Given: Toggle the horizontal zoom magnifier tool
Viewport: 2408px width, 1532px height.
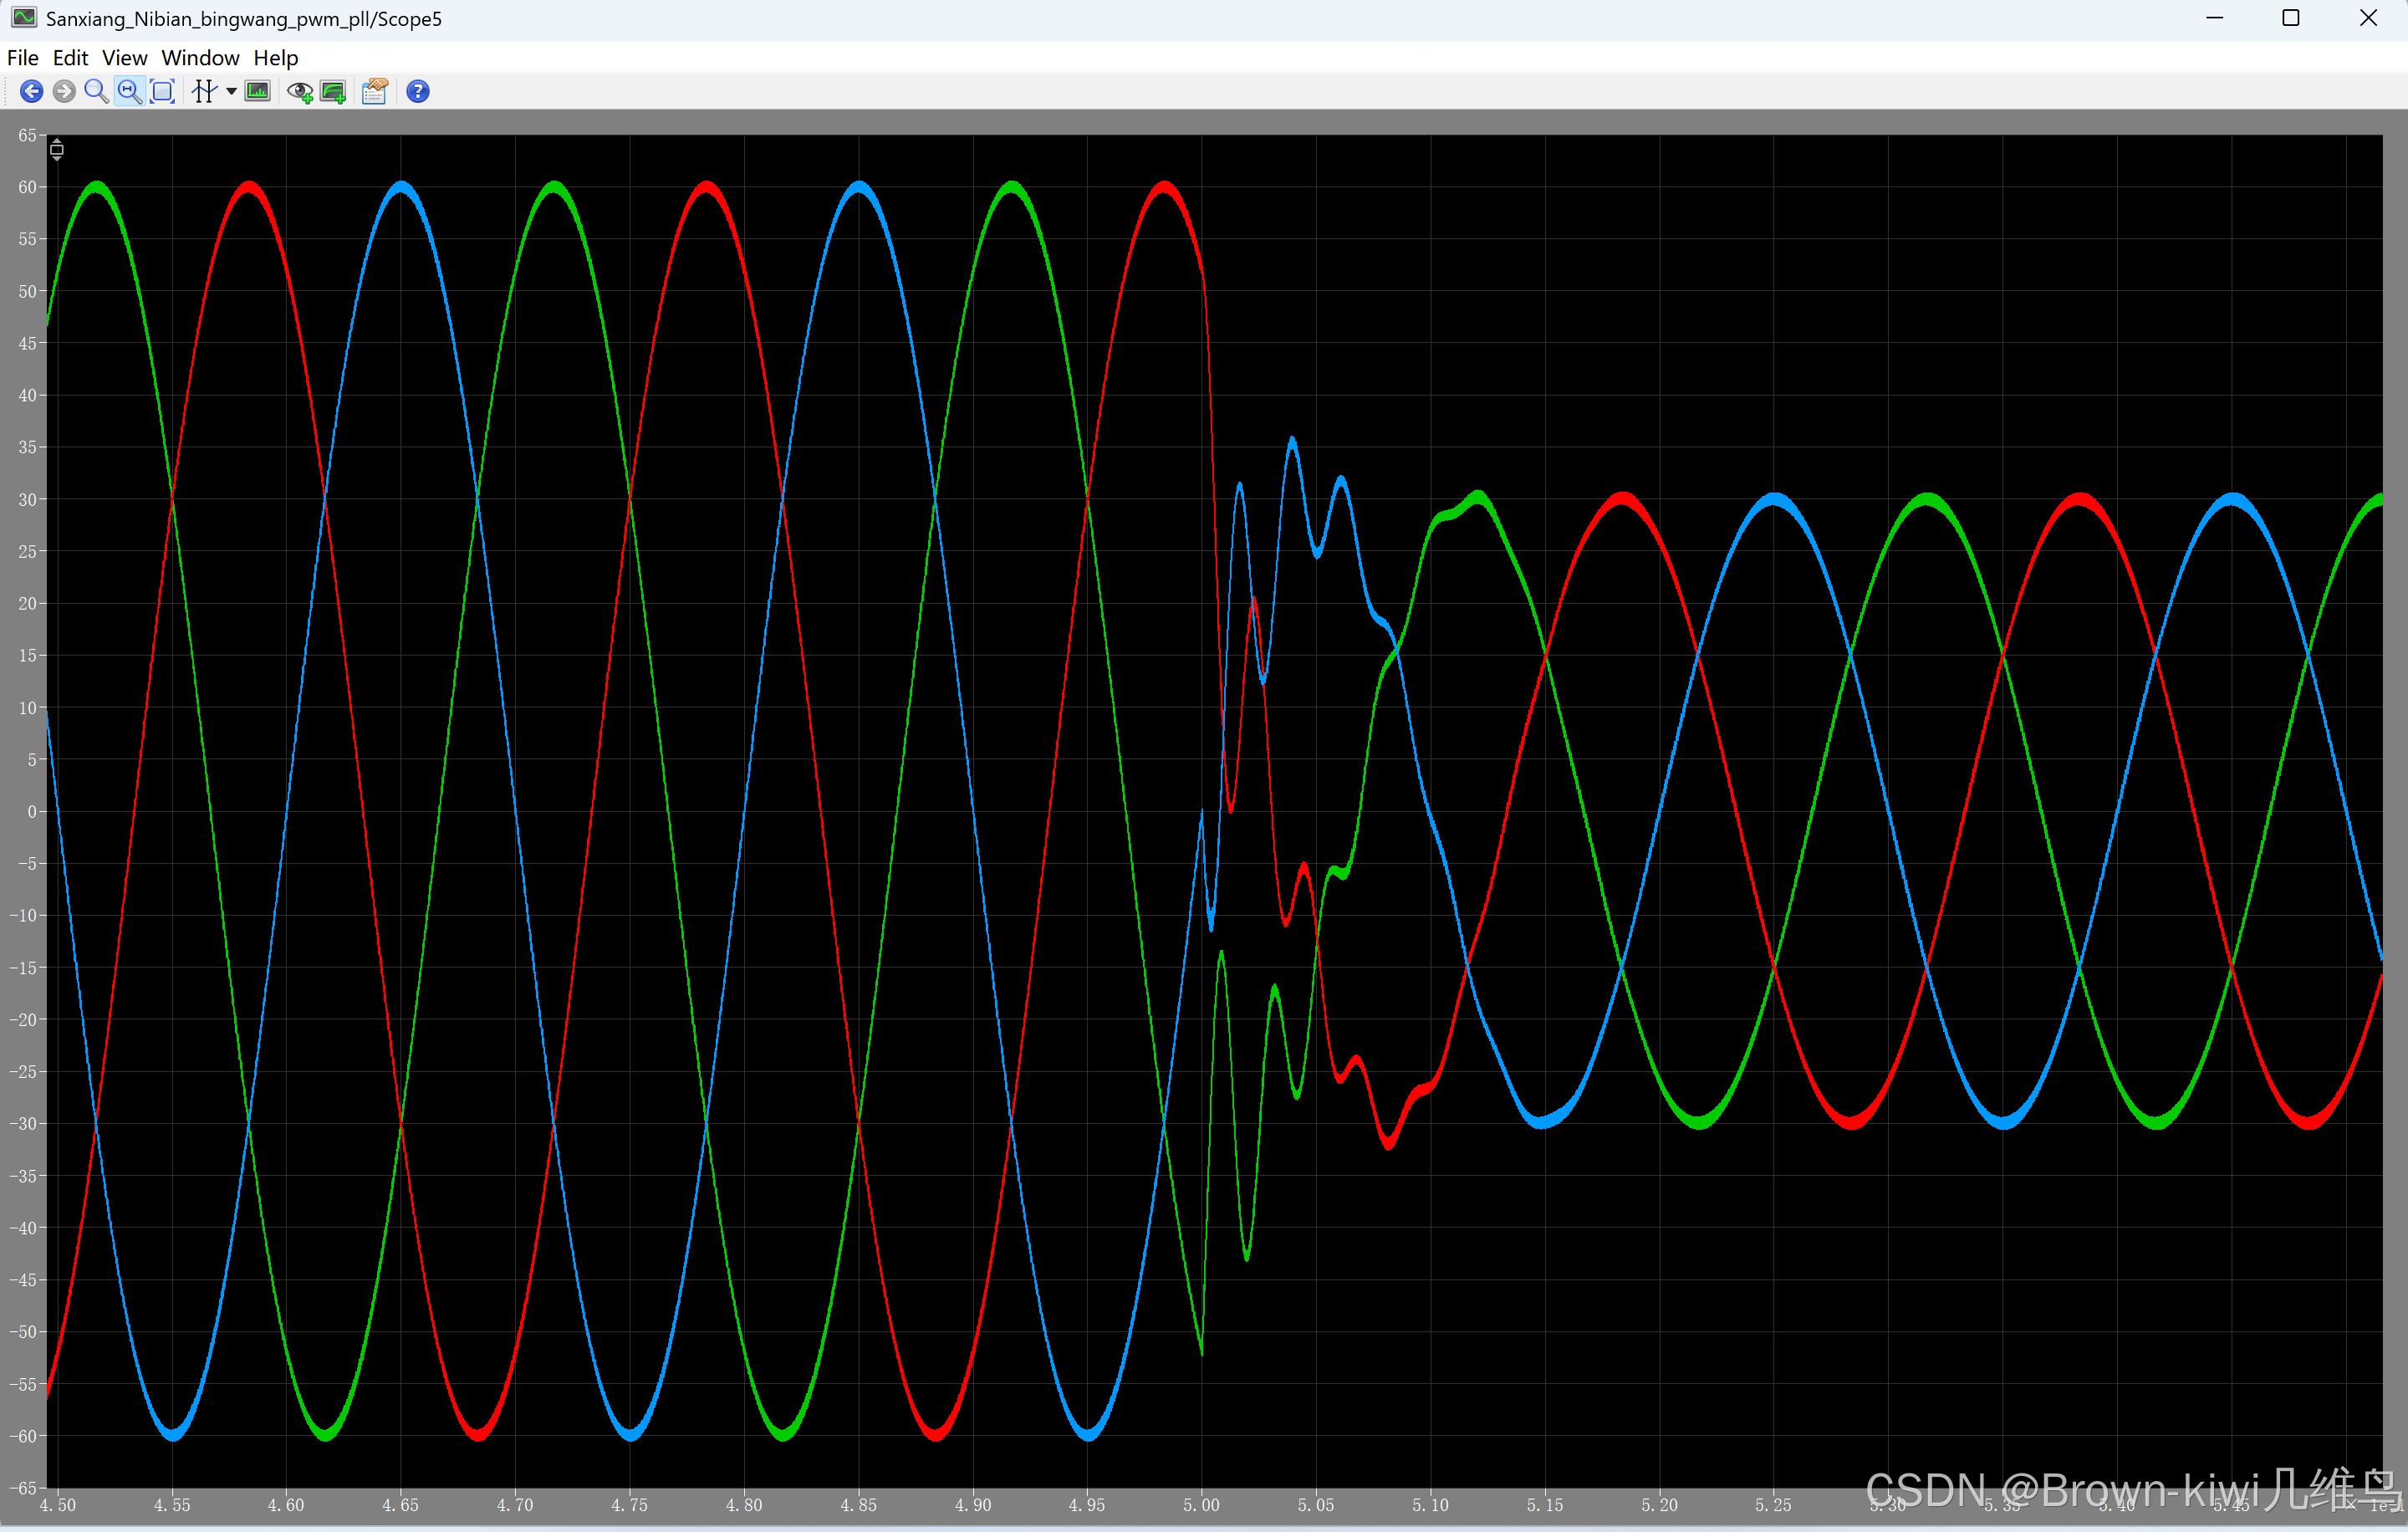Looking at the screenshot, I should [x=129, y=92].
